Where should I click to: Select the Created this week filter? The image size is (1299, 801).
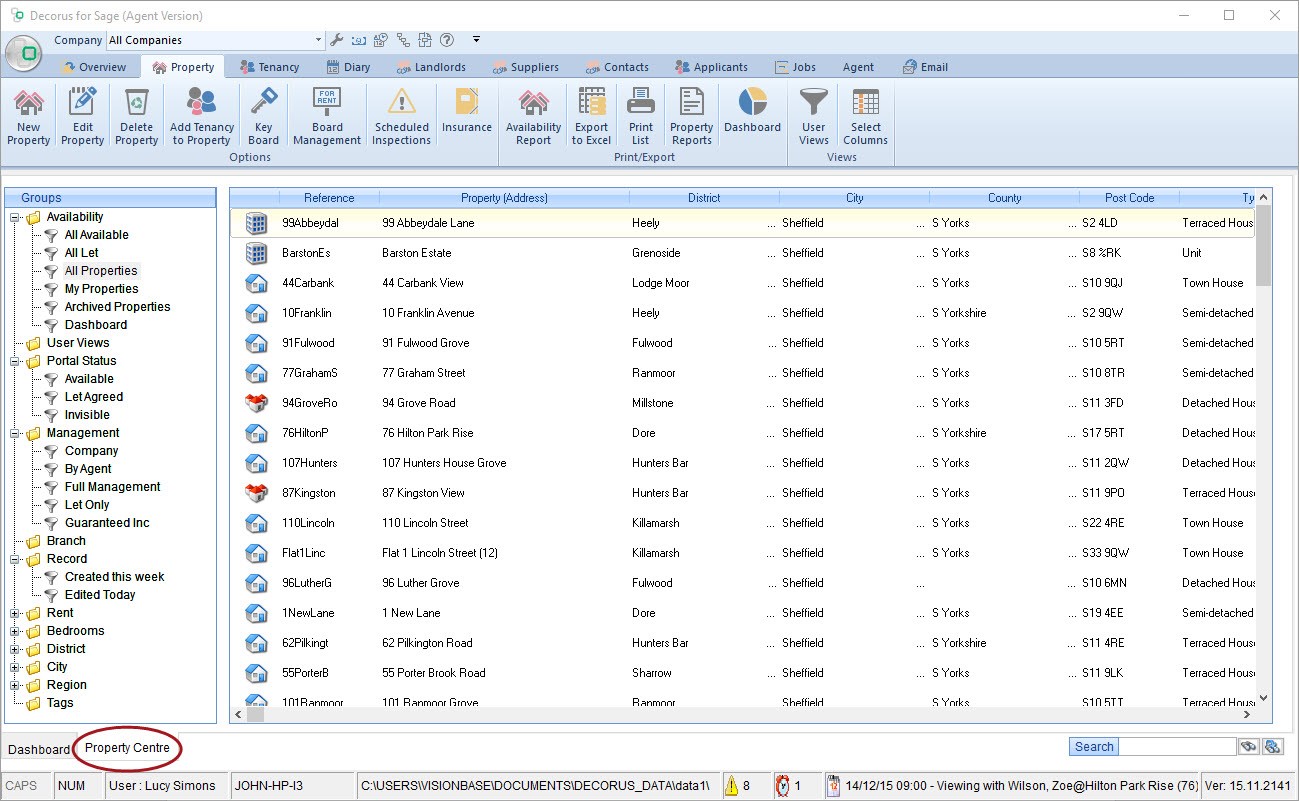115,577
